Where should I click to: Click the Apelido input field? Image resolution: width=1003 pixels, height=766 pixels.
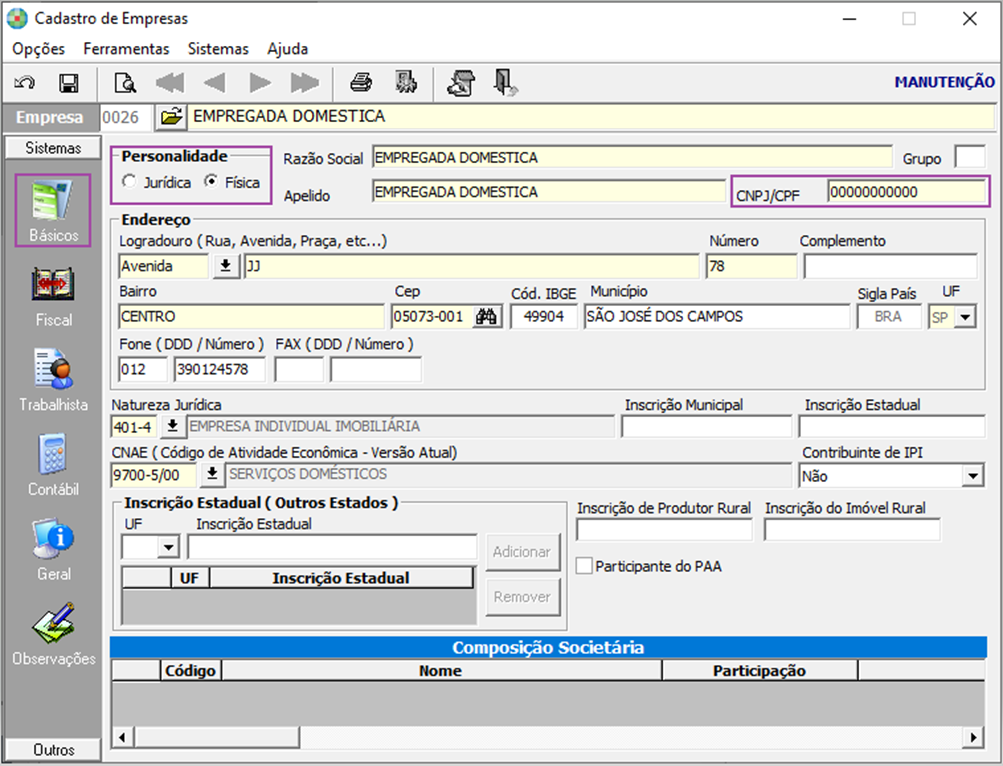(x=548, y=192)
